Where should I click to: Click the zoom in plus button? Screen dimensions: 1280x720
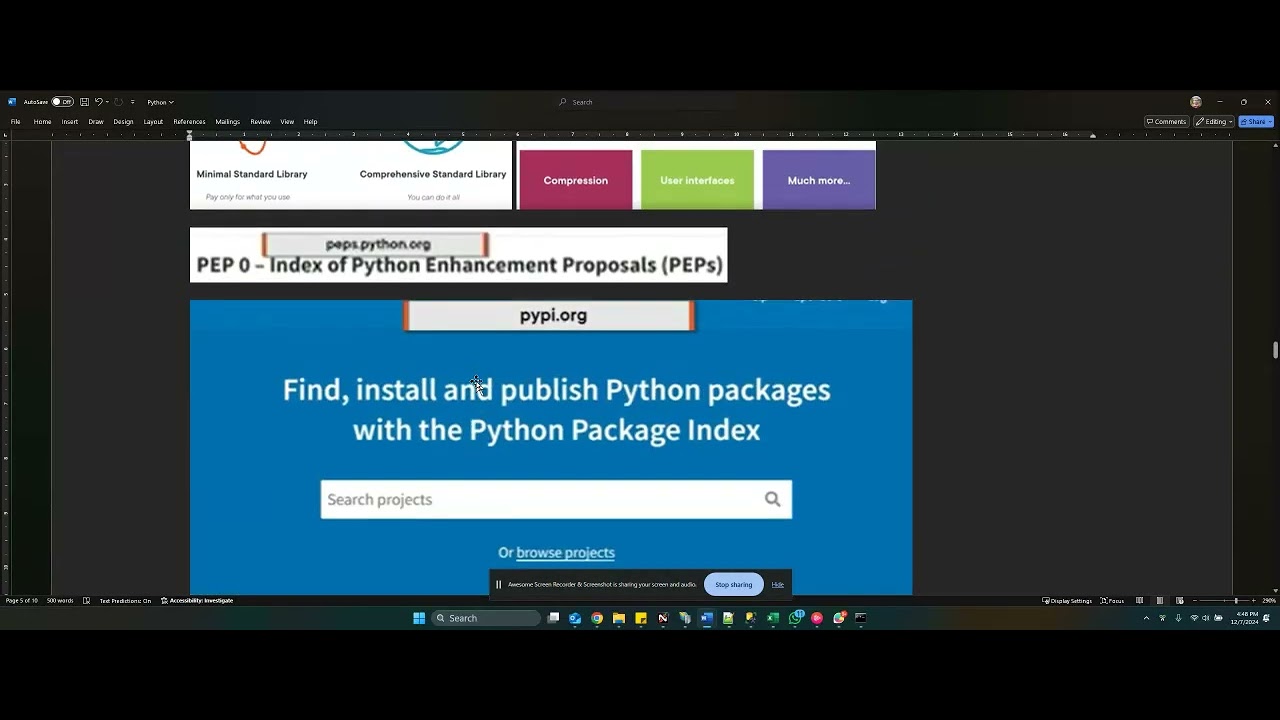pos(1254,601)
